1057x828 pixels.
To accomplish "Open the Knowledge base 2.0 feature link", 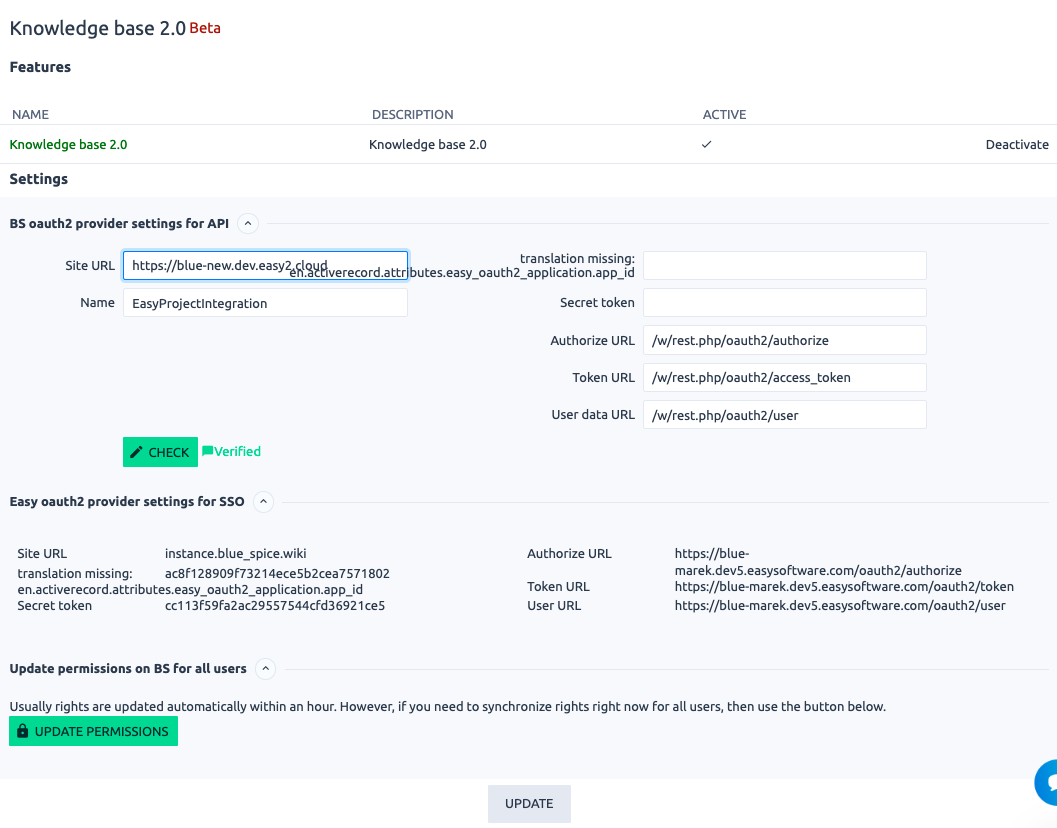I will tap(68, 144).
